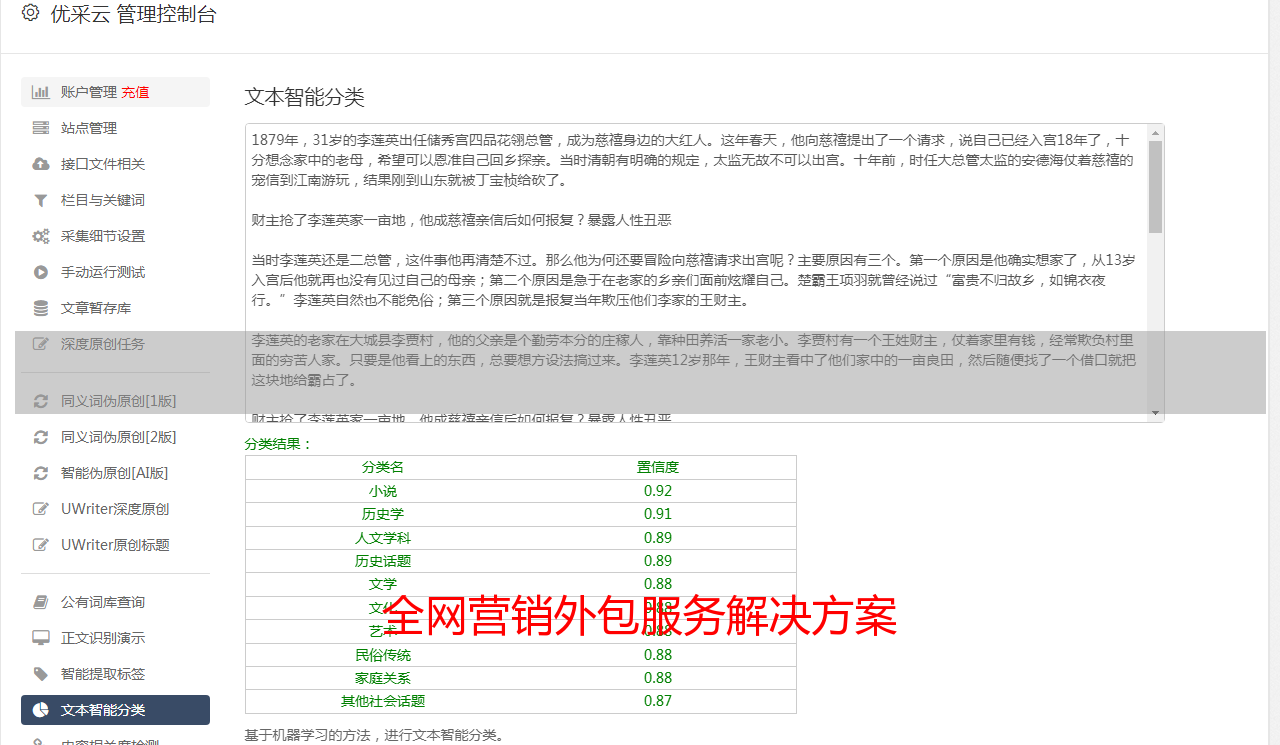Click the 0.92 confidence value
Viewport: 1280px width, 745px height.
(658, 491)
